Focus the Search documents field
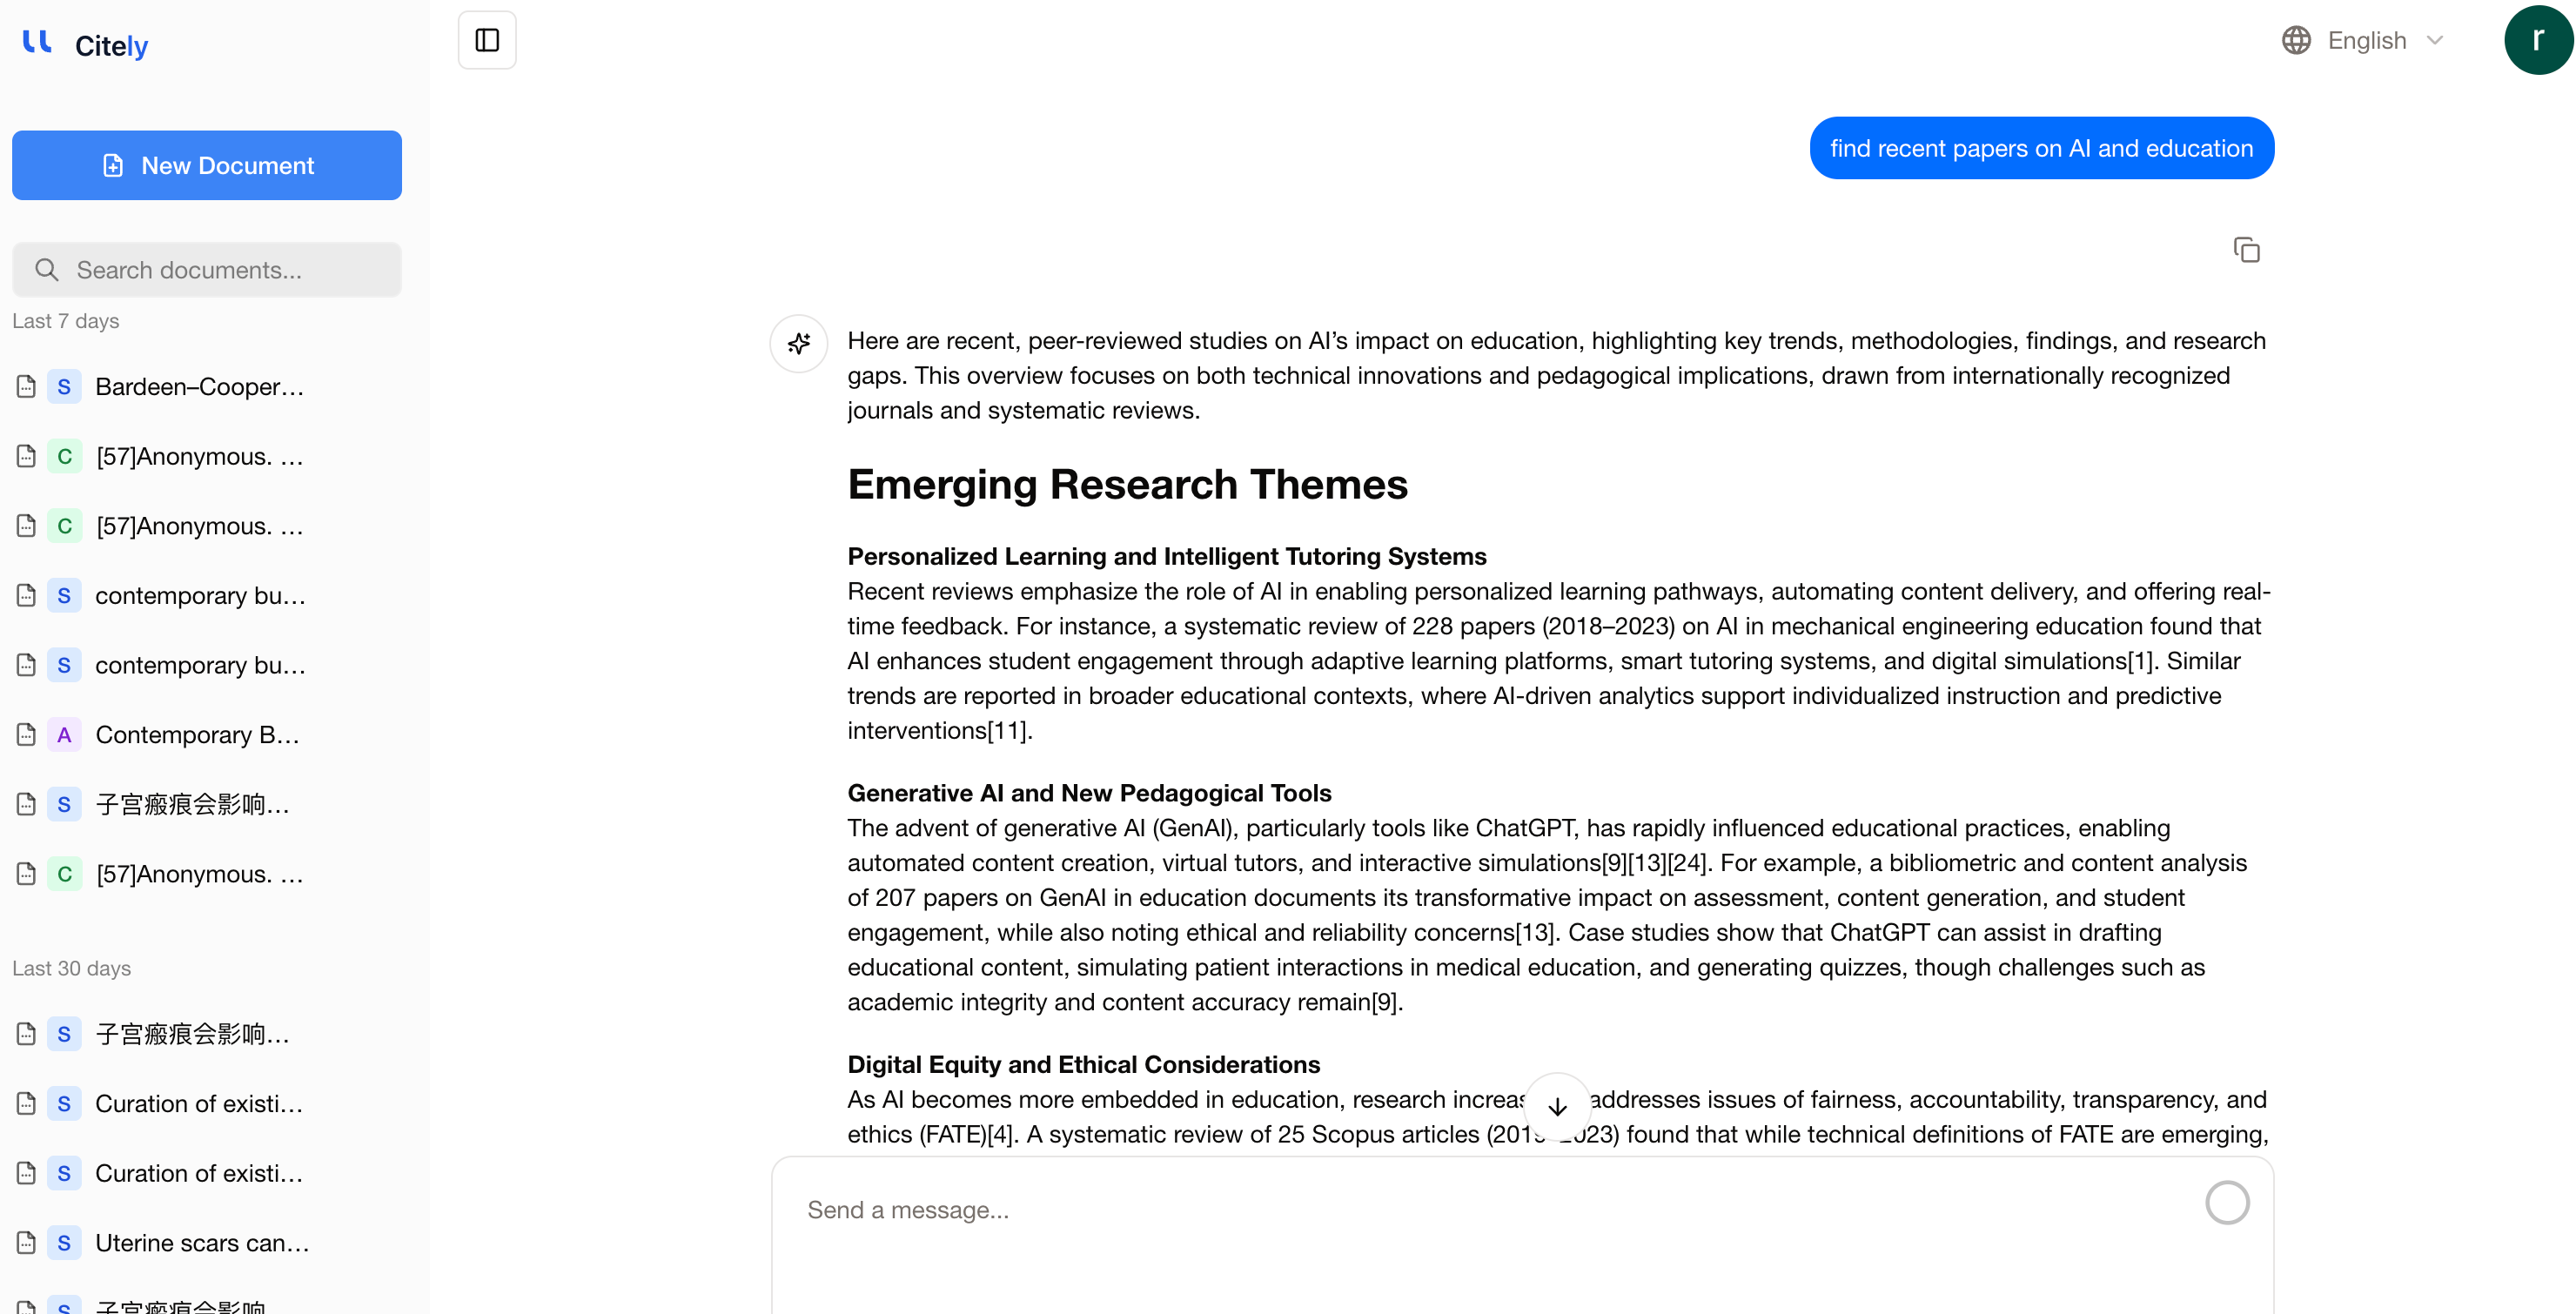Screen dimensions: 2576x1314 click(x=207, y=270)
